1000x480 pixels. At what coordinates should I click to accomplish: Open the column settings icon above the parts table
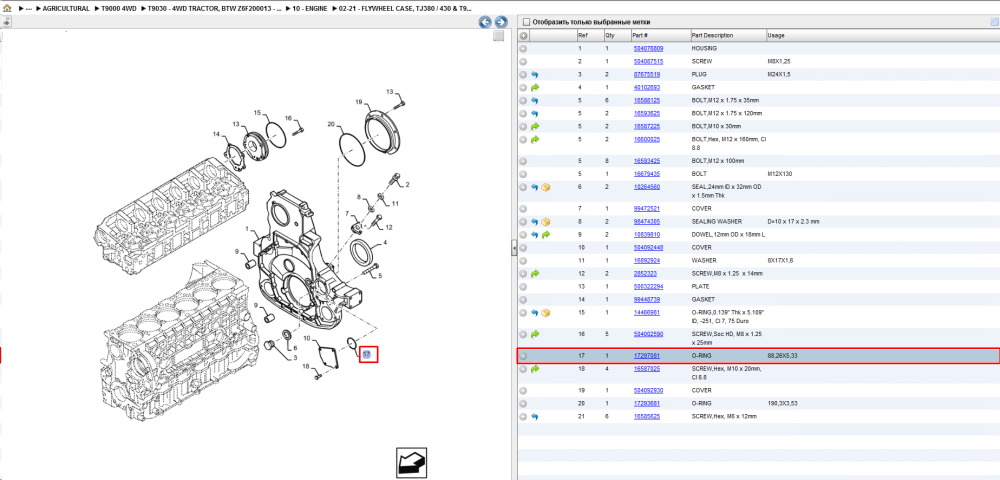994,22
